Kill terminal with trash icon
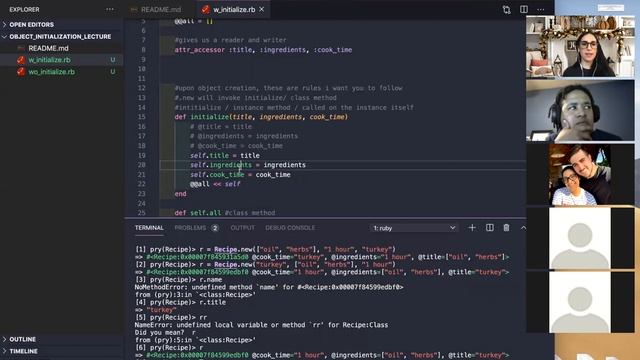 (506, 228)
